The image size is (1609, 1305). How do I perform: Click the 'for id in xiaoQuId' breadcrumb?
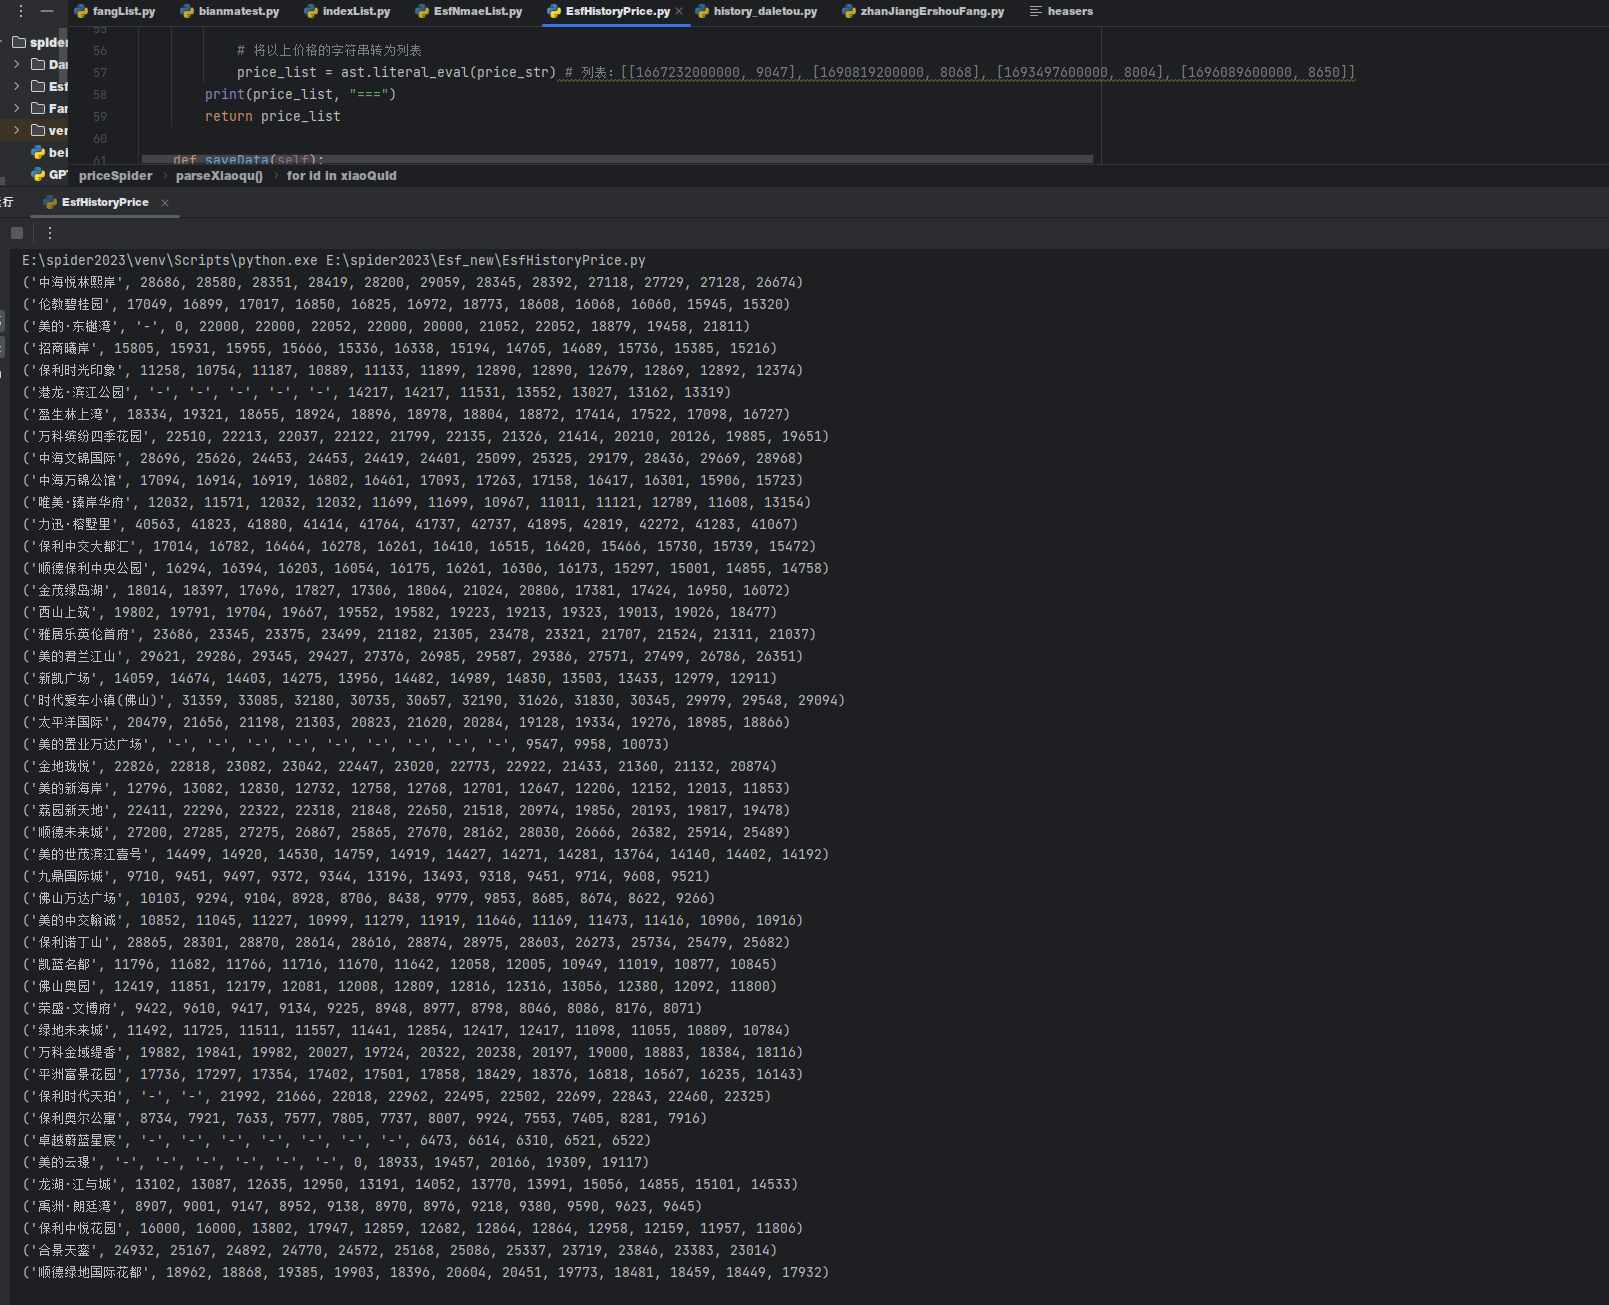point(341,176)
